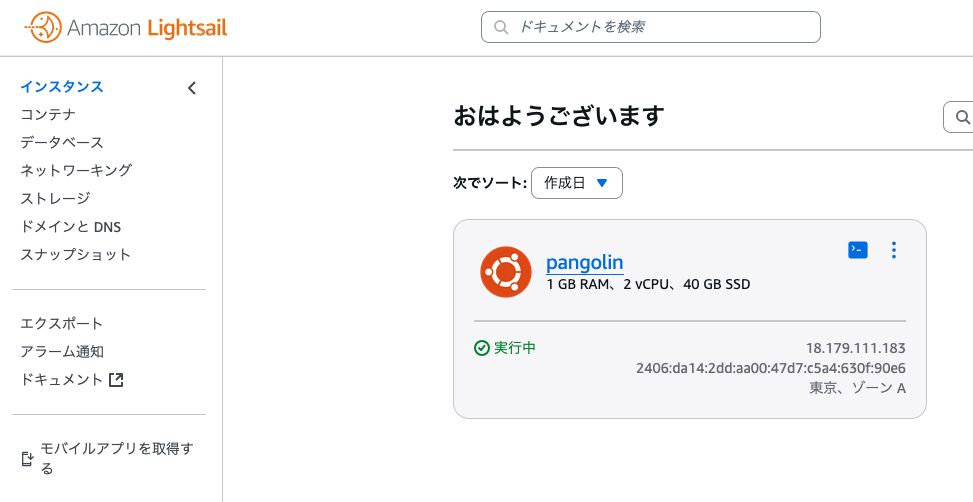Go to データベース section
Viewport: 973px width, 502px height.
point(62,143)
